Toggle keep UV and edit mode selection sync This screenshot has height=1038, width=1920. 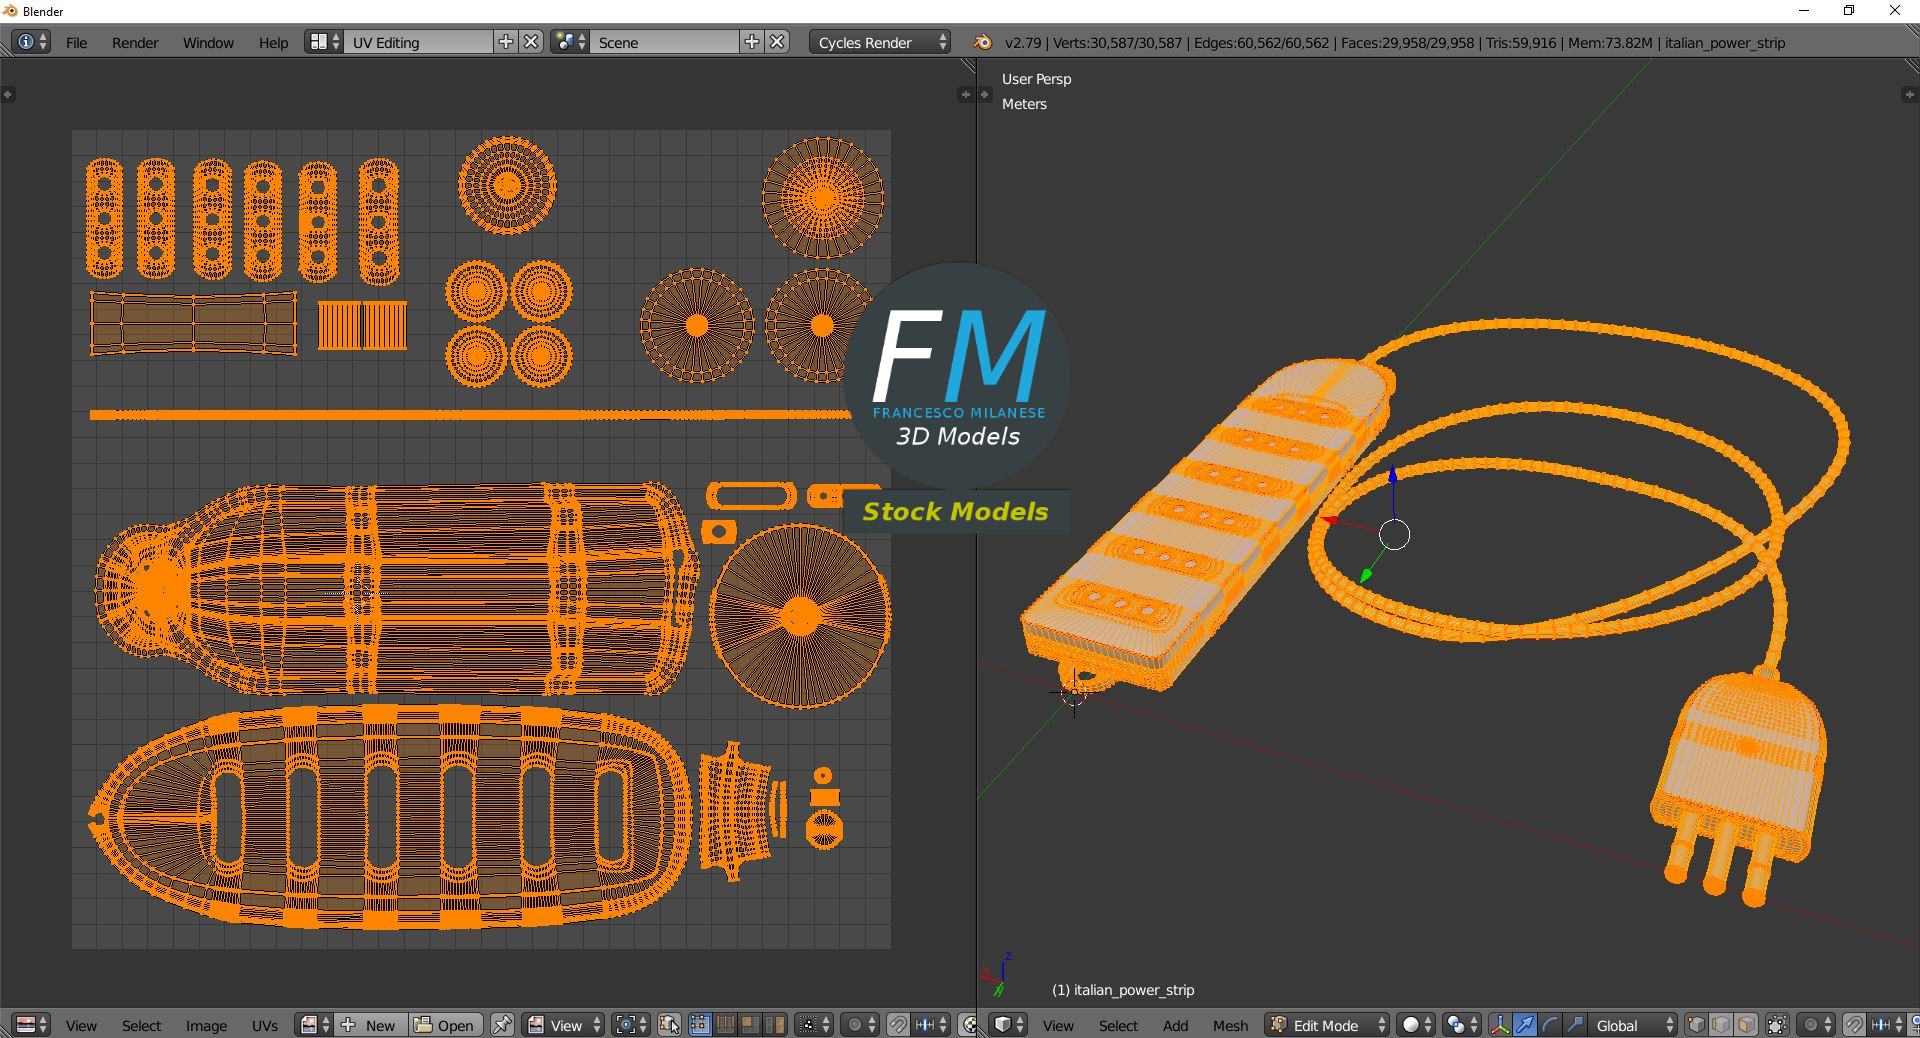tap(670, 1025)
